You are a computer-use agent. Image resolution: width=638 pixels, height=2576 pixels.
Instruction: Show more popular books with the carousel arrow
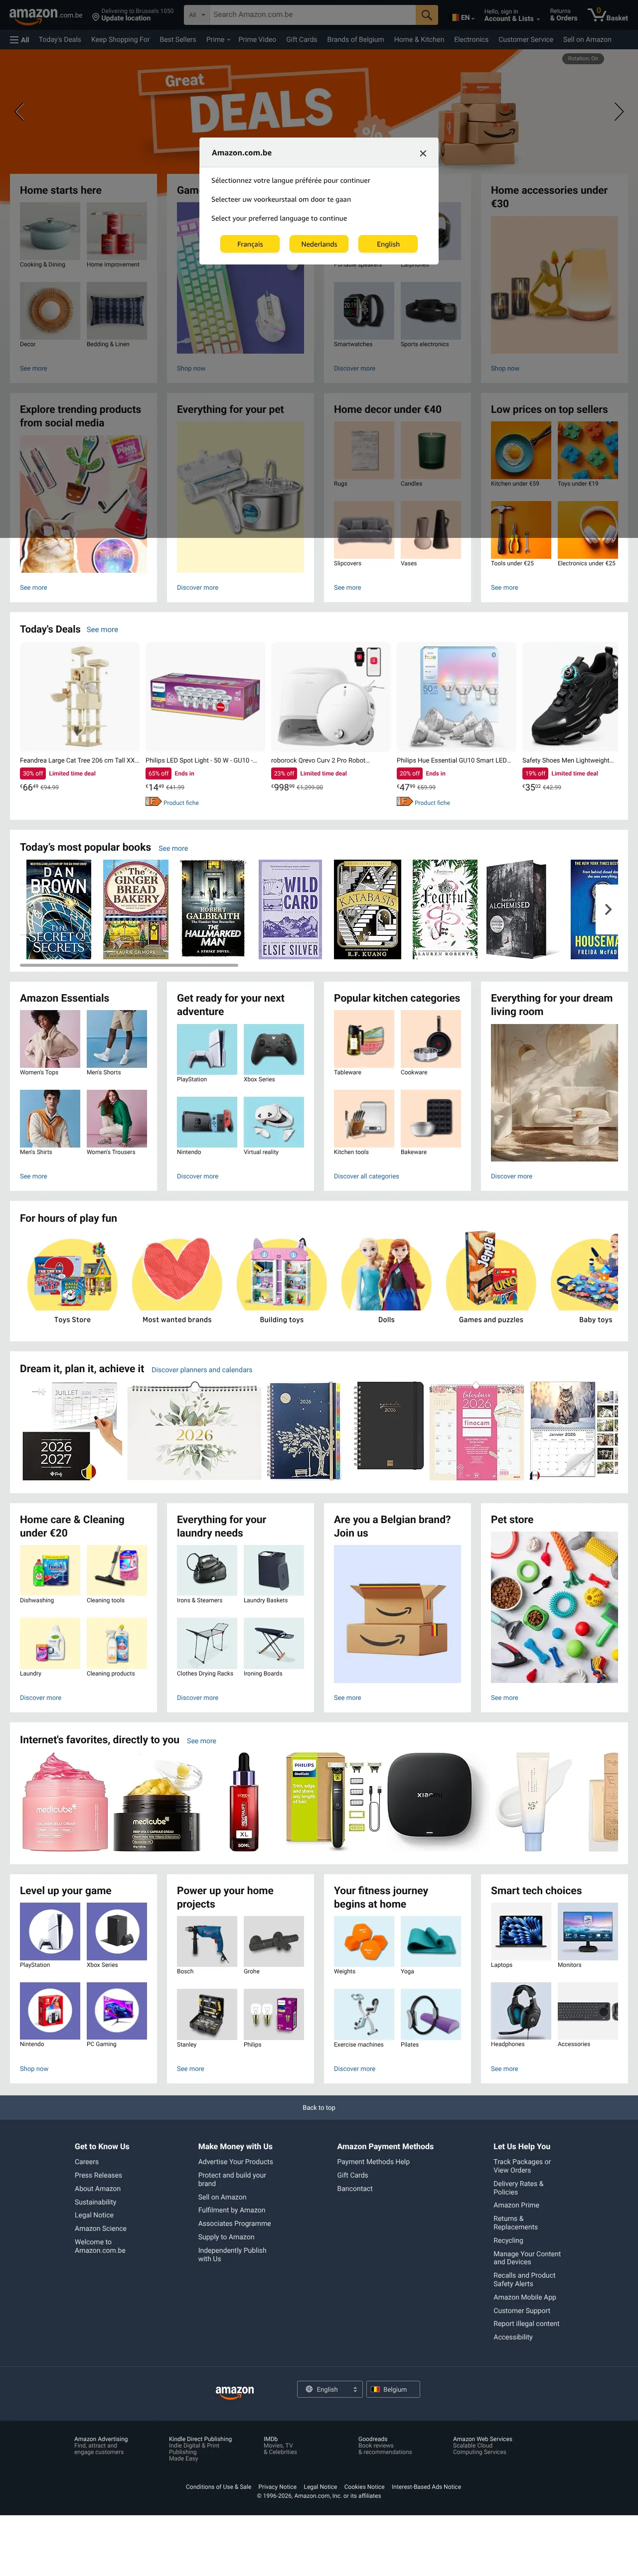tap(607, 910)
